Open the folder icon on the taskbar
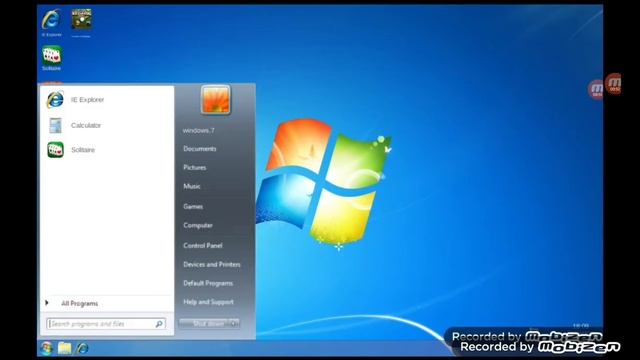The height and width of the screenshot is (360, 640). pyautogui.click(x=64, y=348)
